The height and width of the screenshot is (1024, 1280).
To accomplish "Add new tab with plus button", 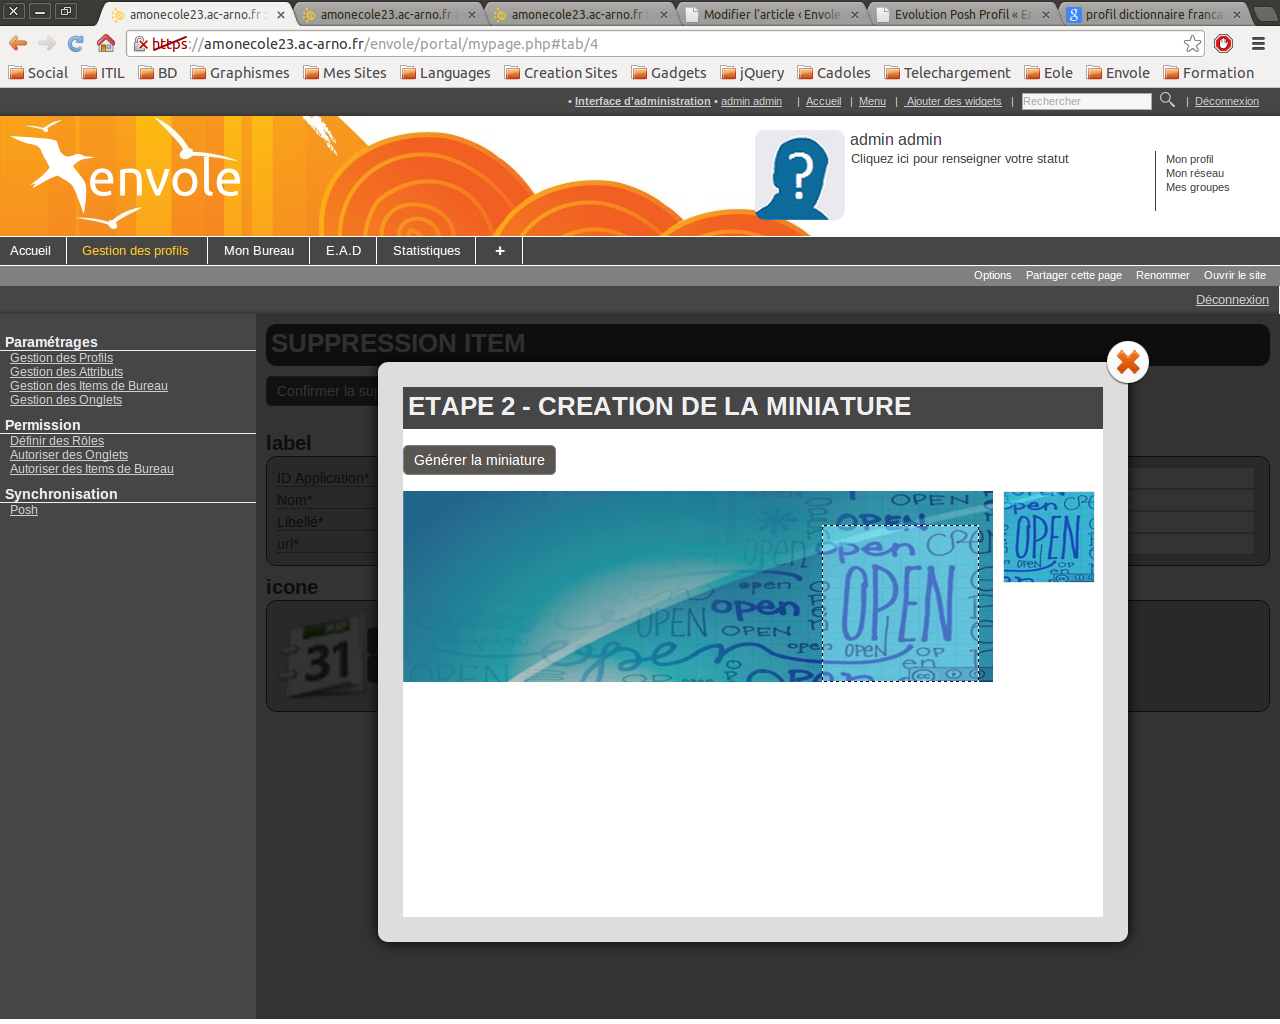I will tap(499, 251).
